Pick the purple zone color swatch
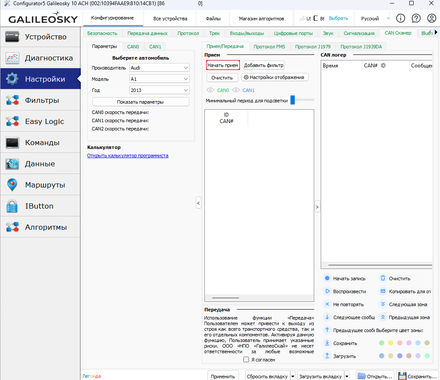 pos(400,356)
